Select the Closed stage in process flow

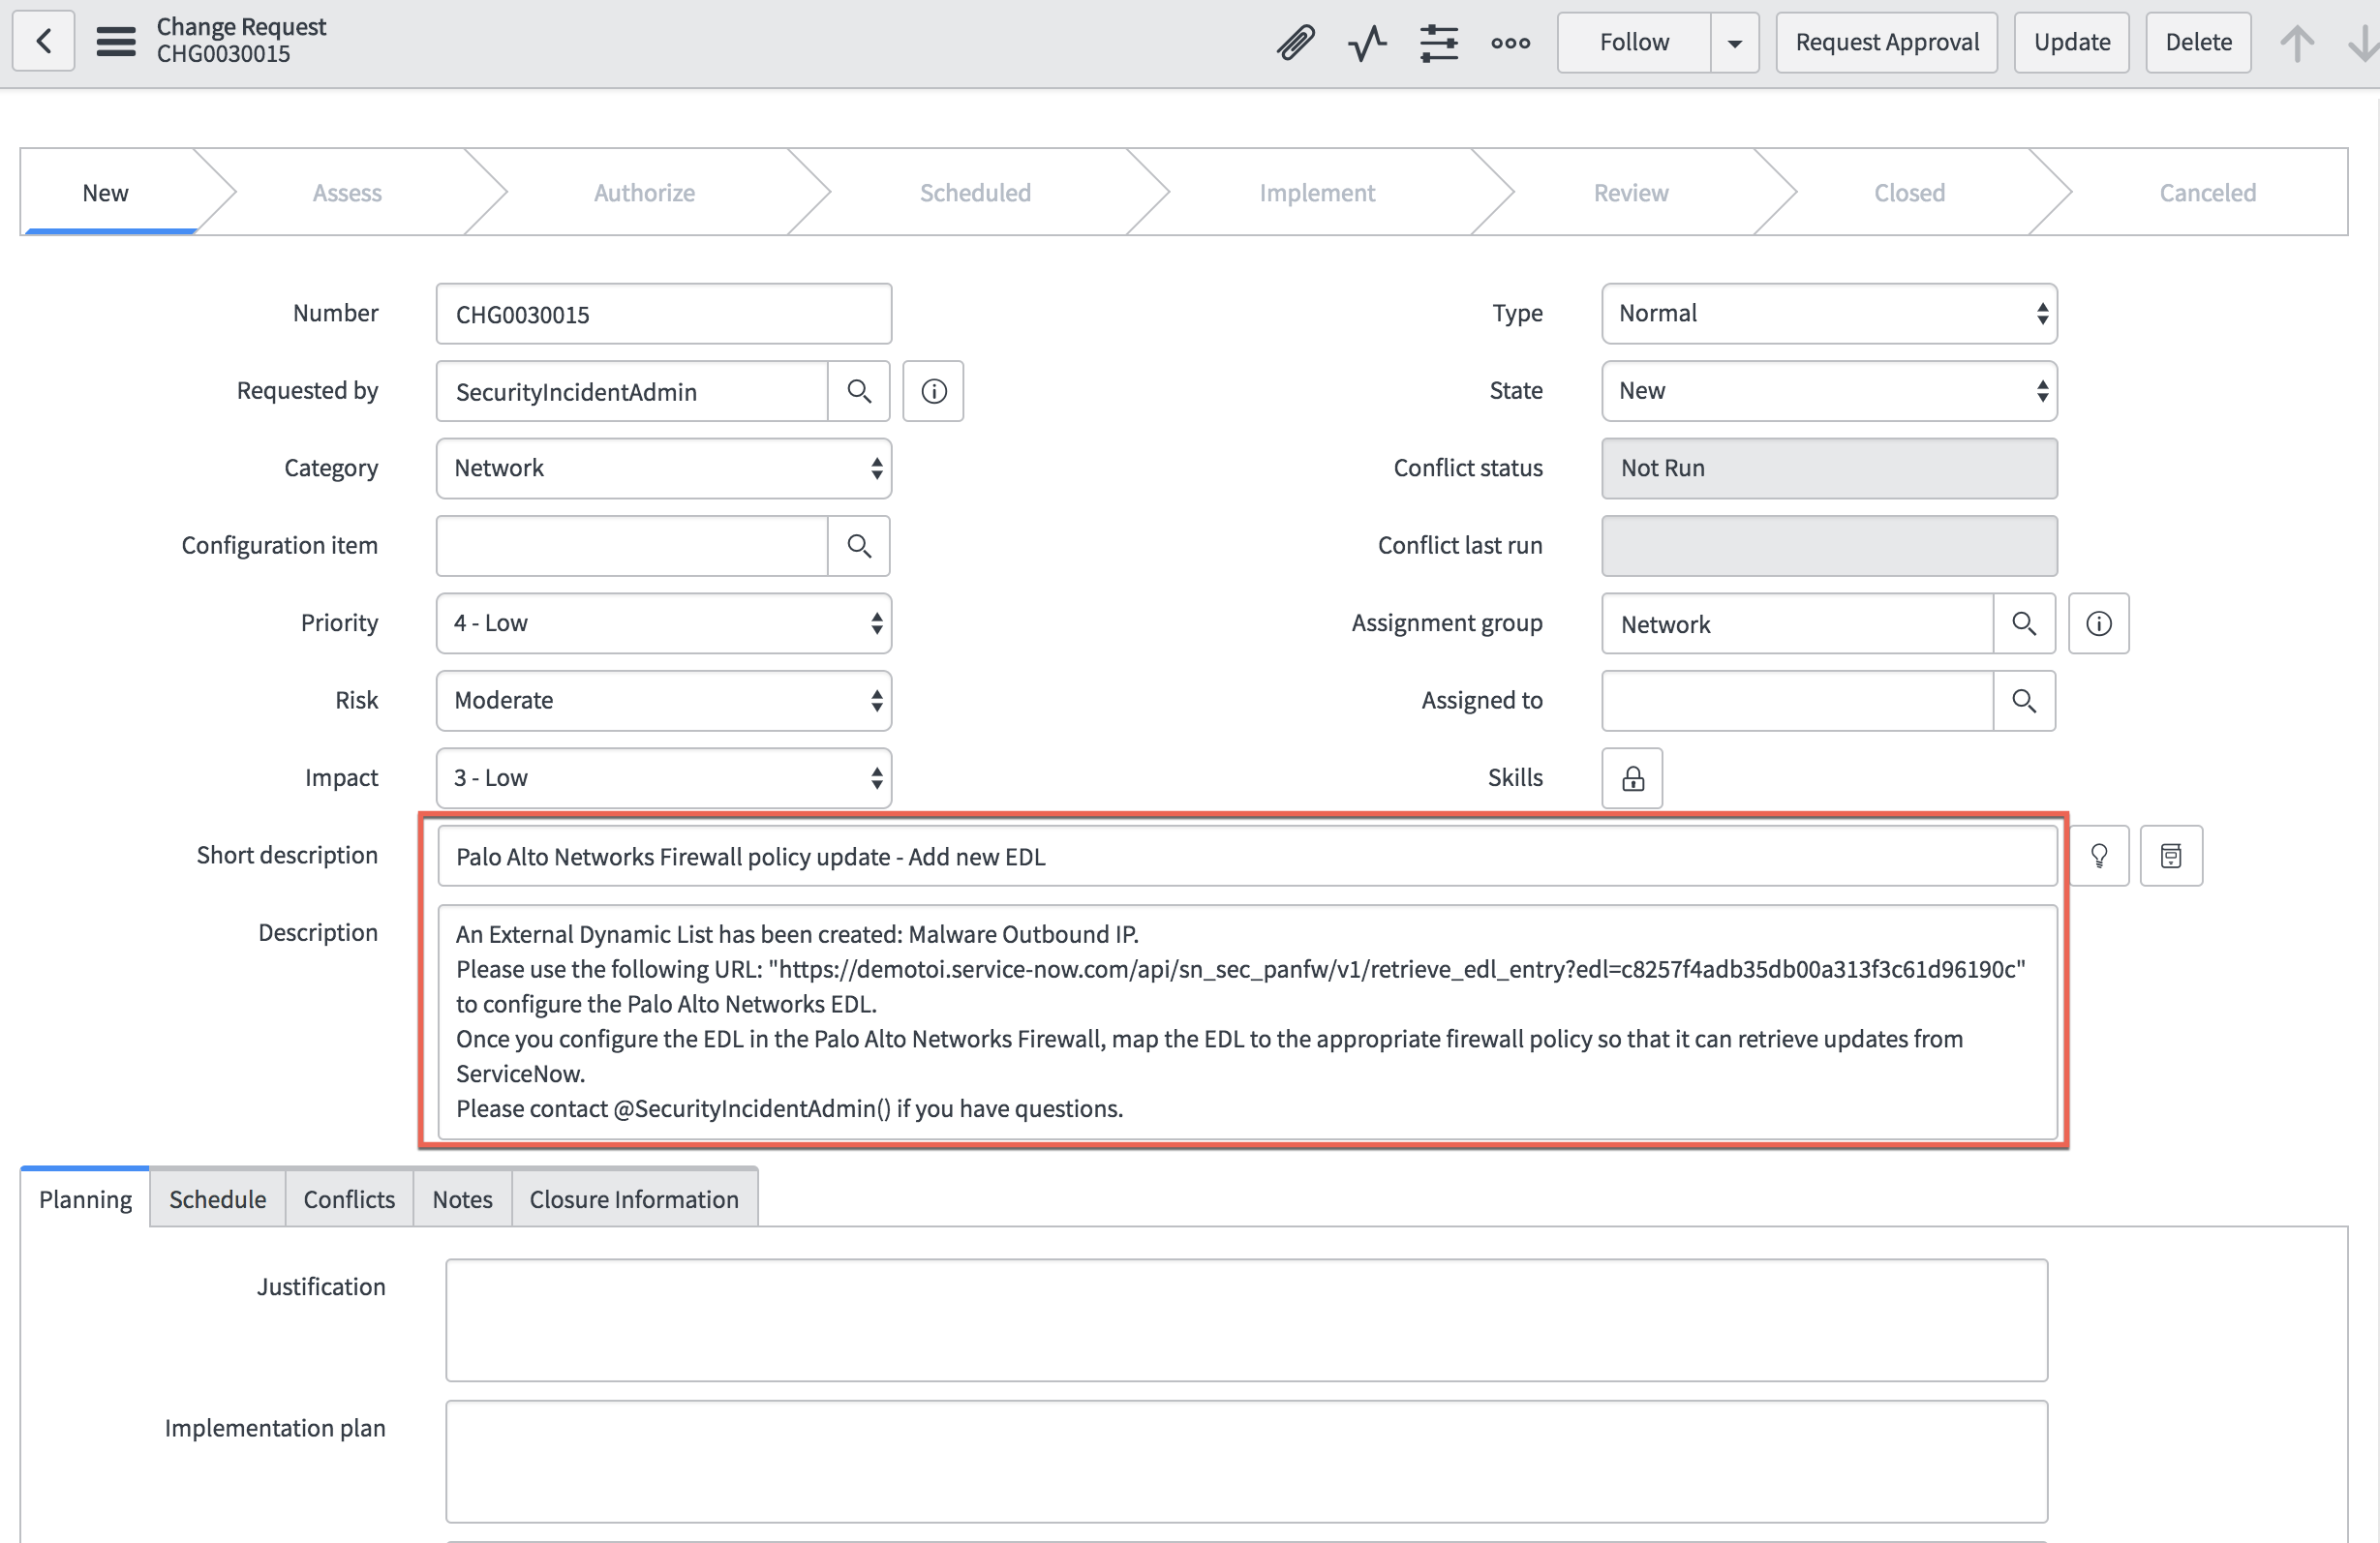(1909, 193)
